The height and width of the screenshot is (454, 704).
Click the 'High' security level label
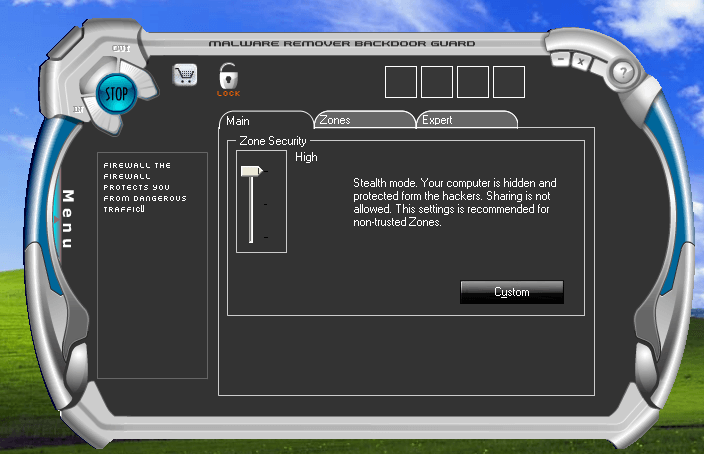[x=306, y=157]
